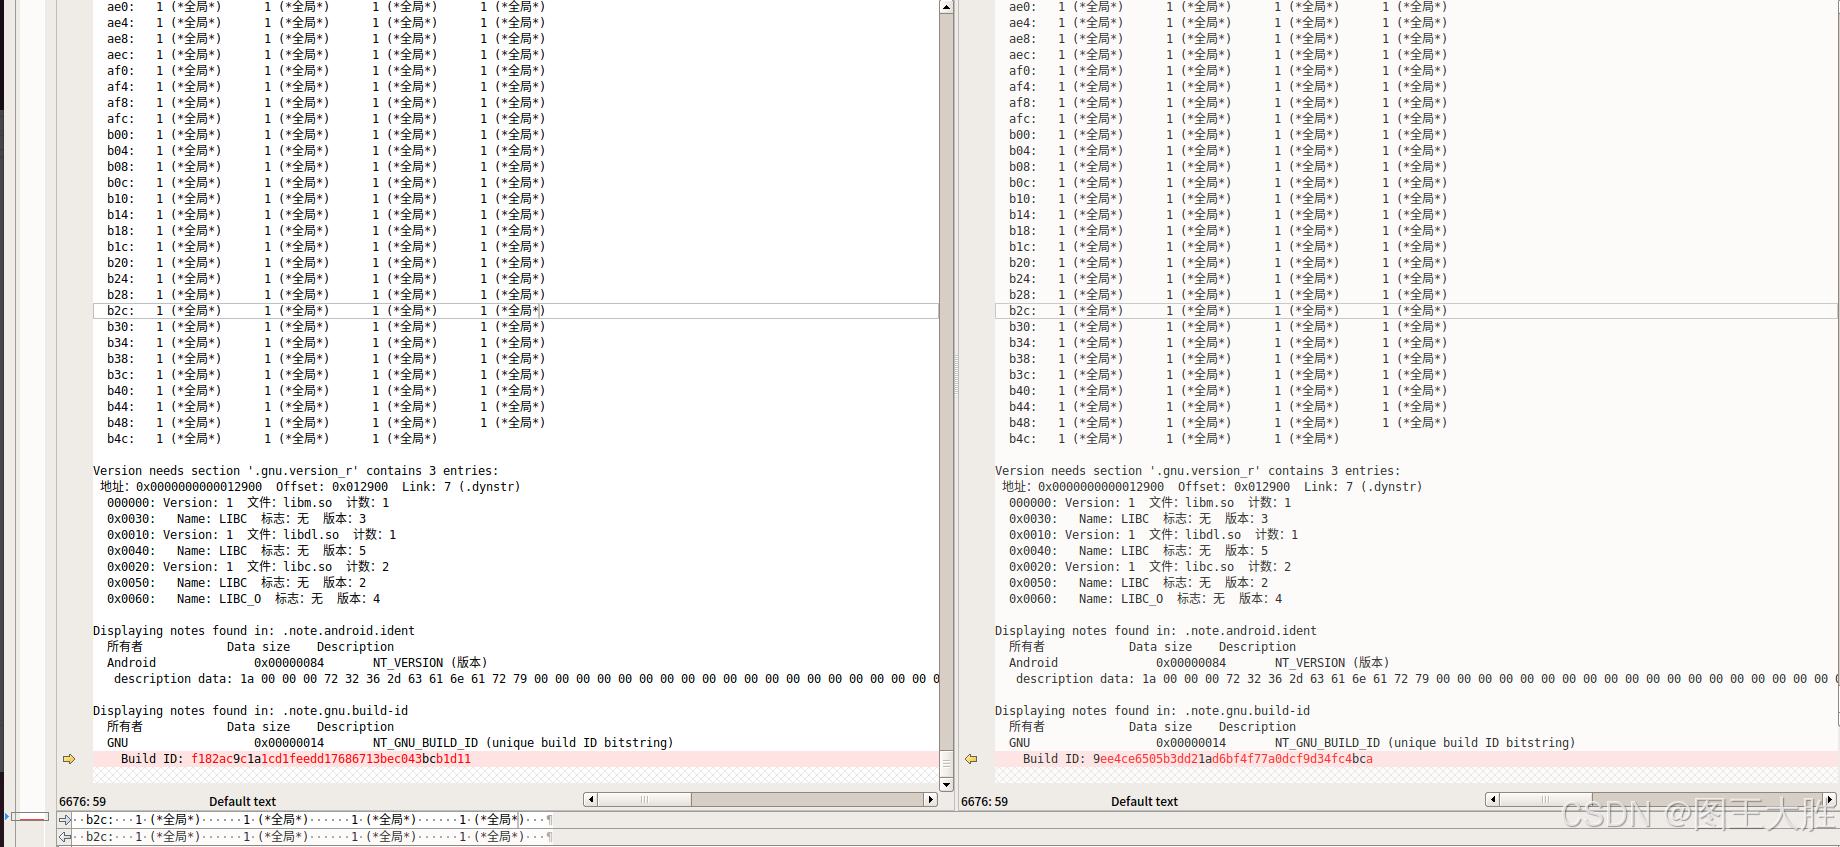The image size is (1840, 847).
Task: Click right pane Android NT_VERSION line
Action: 1199,663
